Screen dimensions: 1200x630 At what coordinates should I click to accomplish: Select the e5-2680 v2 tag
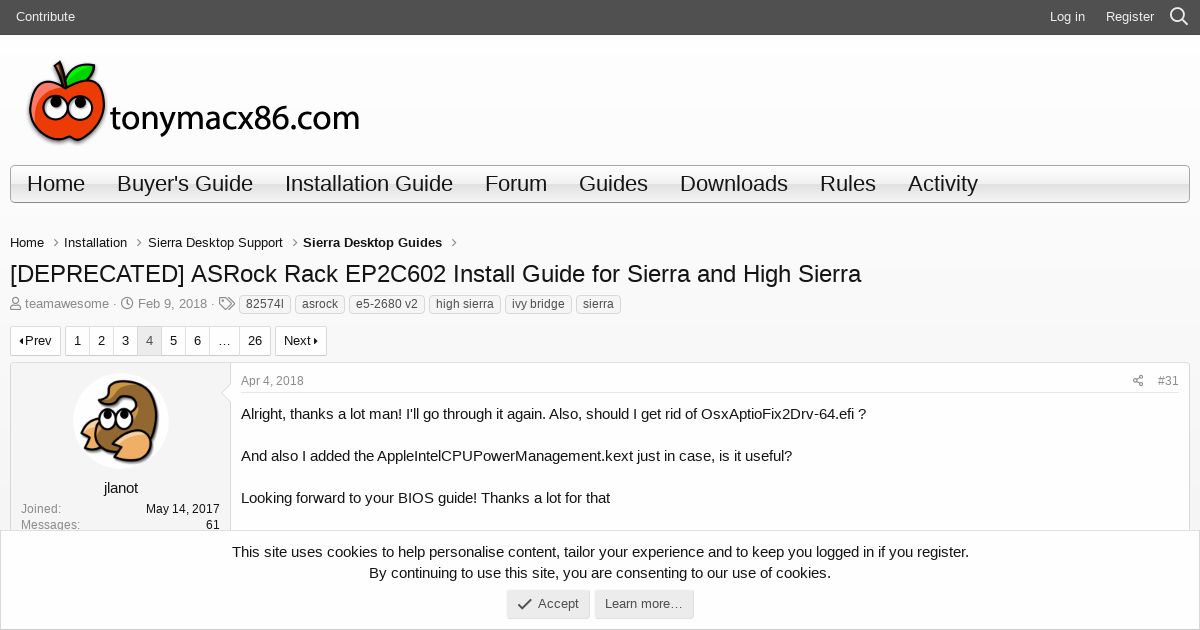[x=387, y=304]
